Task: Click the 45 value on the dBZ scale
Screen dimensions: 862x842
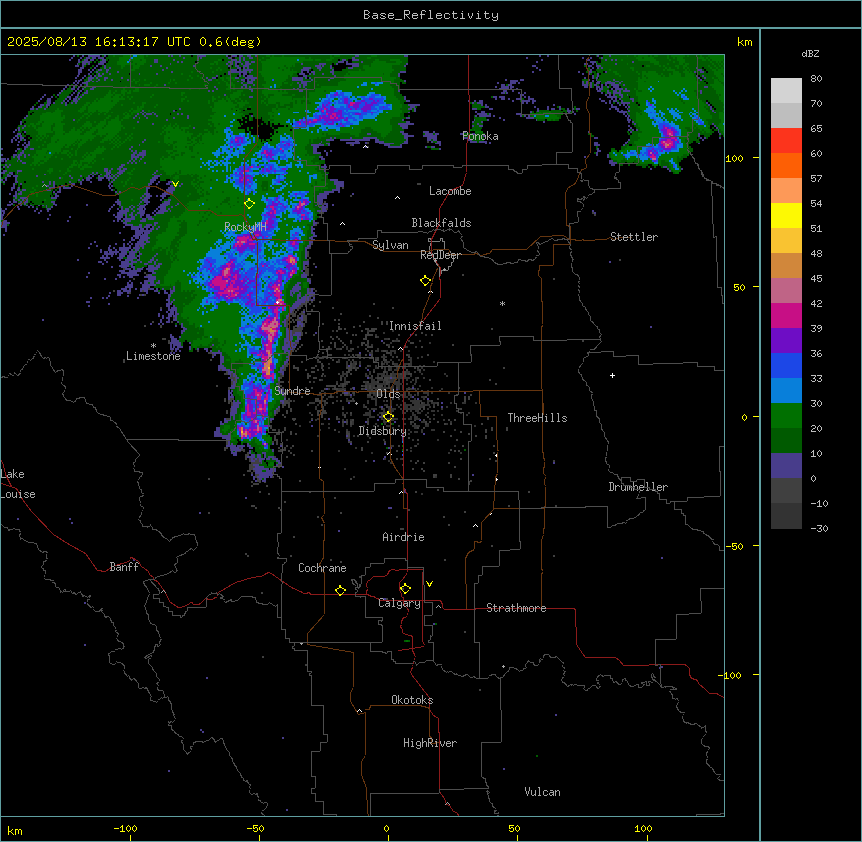Action: tap(816, 279)
